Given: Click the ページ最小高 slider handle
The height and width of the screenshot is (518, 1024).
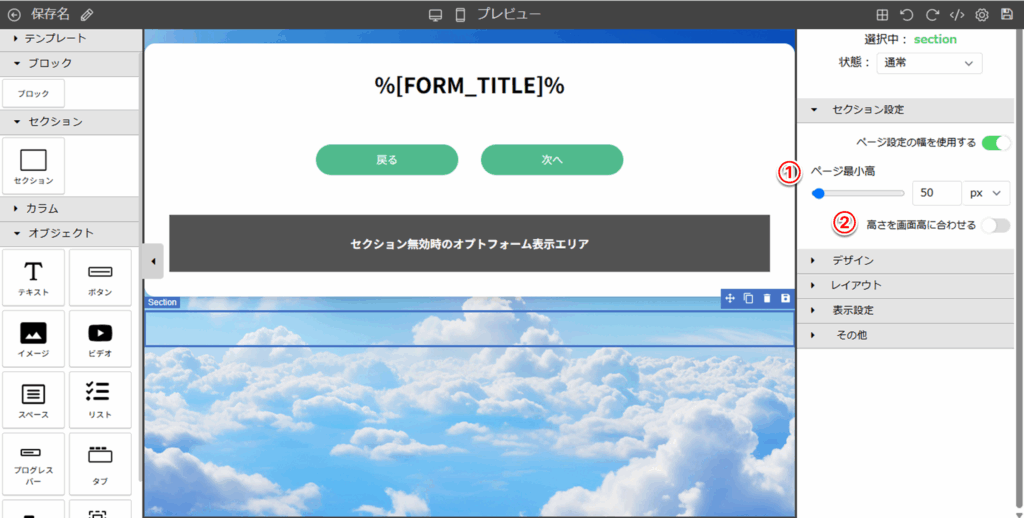Looking at the screenshot, I should tap(818, 193).
